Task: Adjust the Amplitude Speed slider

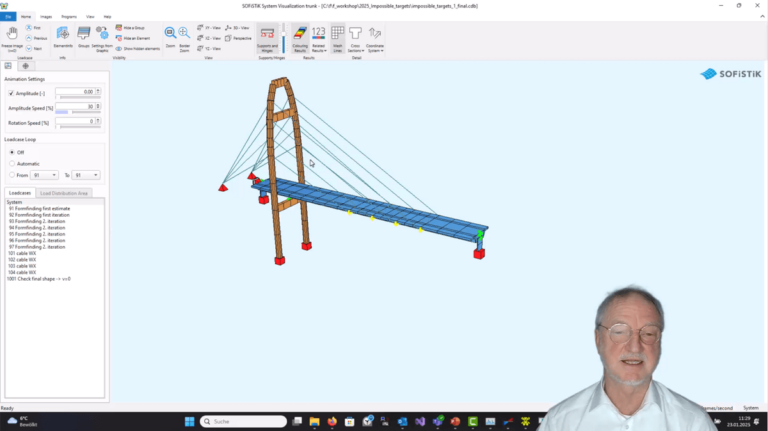Action: [x=78, y=112]
